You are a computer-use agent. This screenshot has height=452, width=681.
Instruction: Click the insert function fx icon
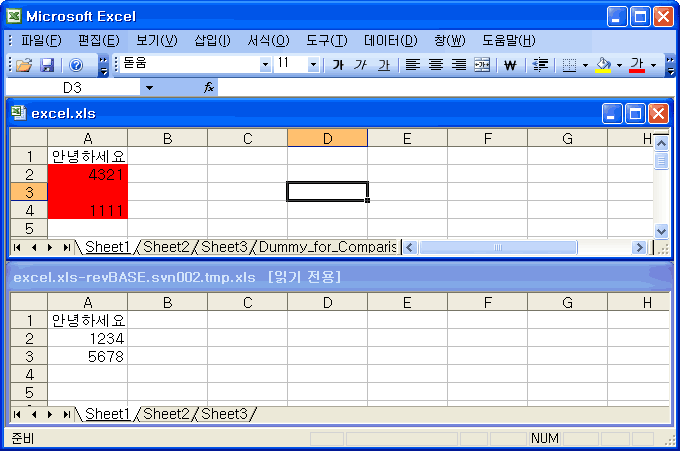(209, 88)
